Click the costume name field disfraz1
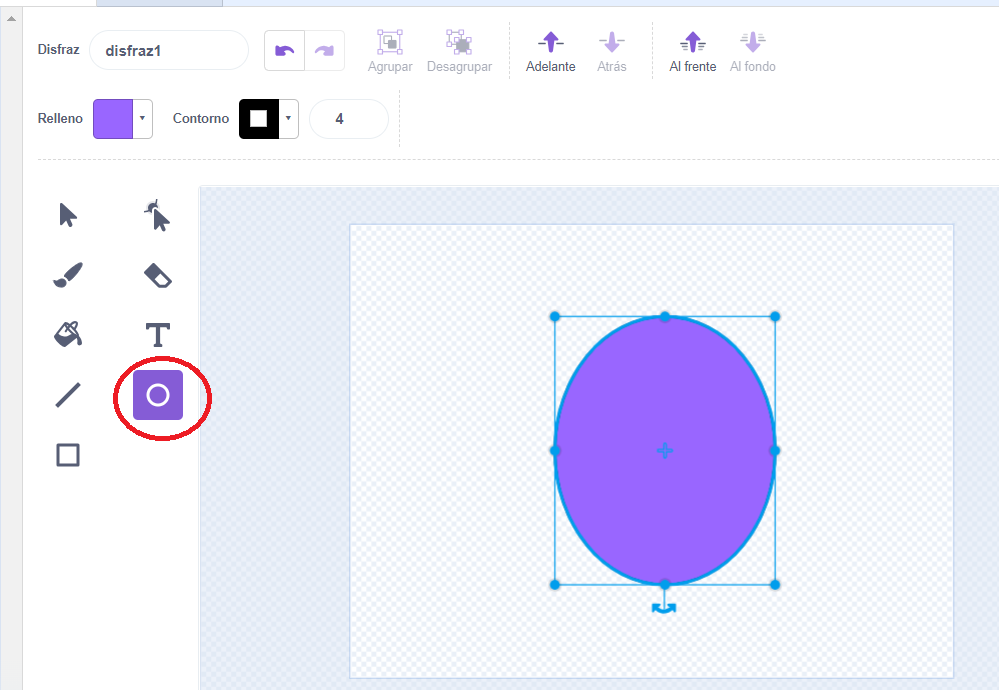Screen dimensions: 999x690 168,51
